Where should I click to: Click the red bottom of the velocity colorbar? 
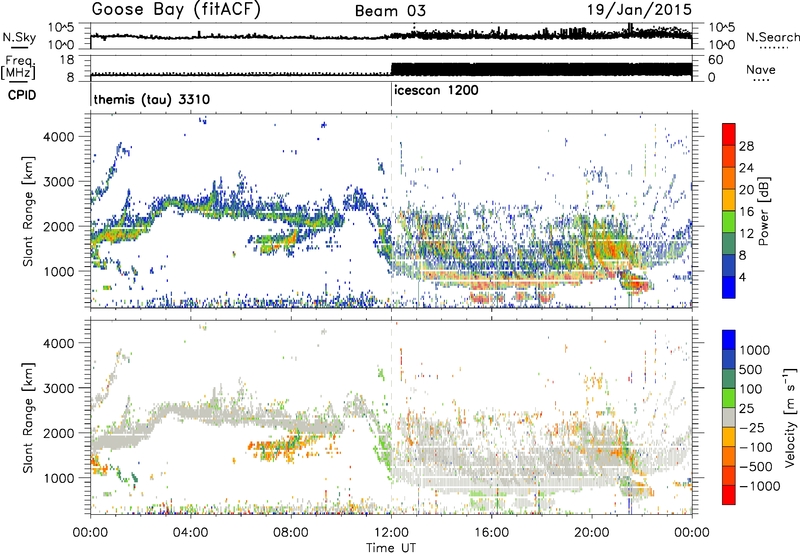coord(729,495)
